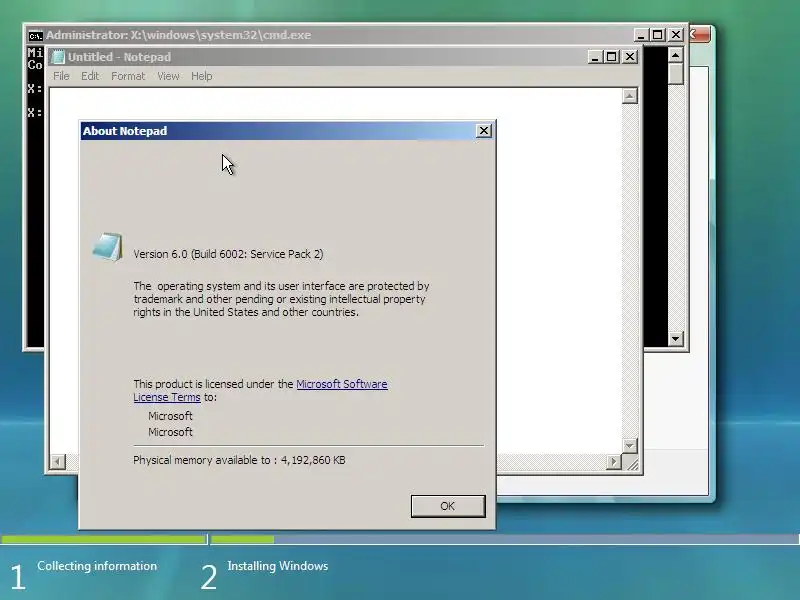Open Notepad's Edit menu
Image resolution: width=800 pixels, height=600 pixels.
(x=90, y=76)
